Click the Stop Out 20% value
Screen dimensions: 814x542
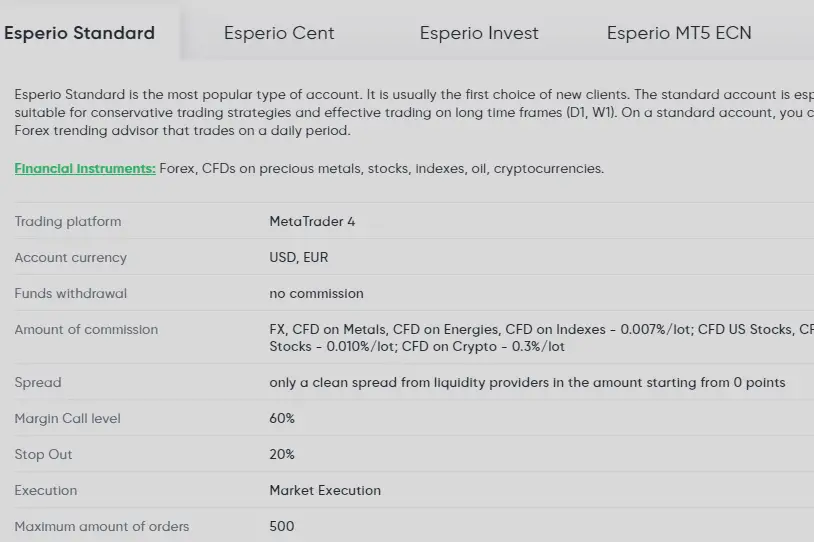coord(282,454)
